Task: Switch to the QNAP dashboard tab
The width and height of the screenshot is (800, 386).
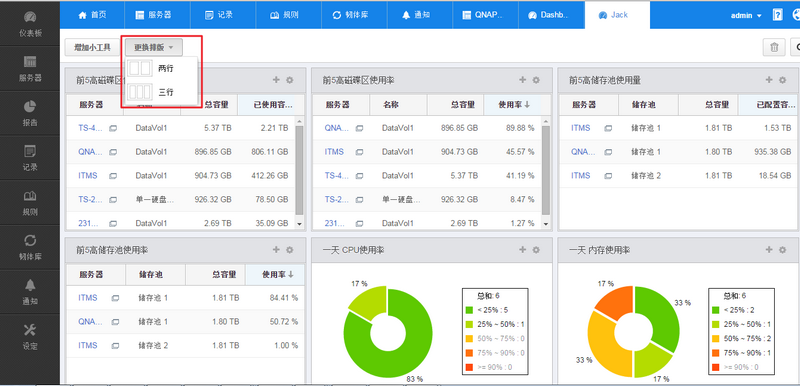Action: [x=485, y=15]
